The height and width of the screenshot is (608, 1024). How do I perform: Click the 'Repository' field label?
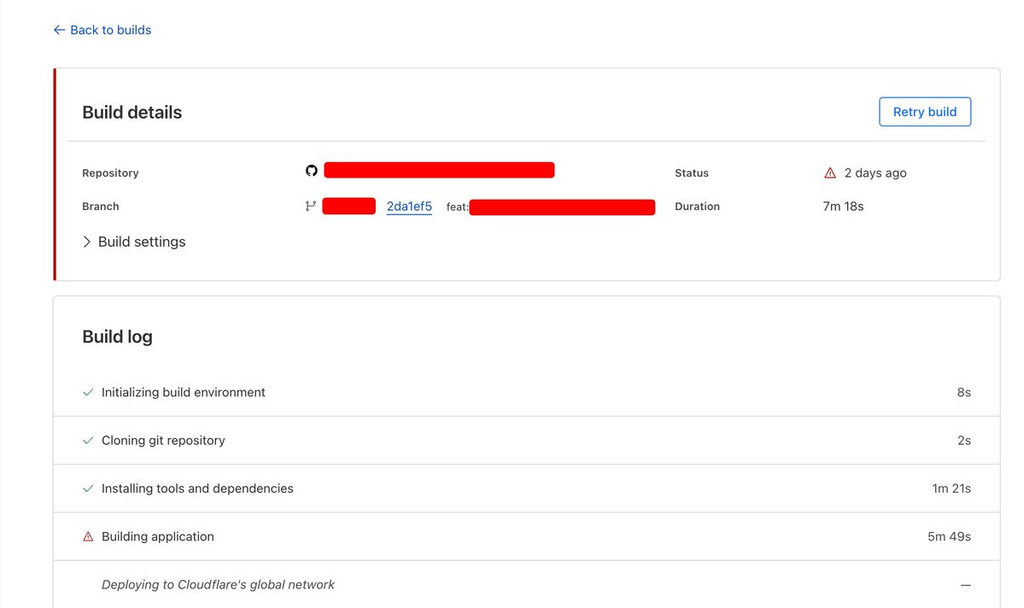[110, 173]
